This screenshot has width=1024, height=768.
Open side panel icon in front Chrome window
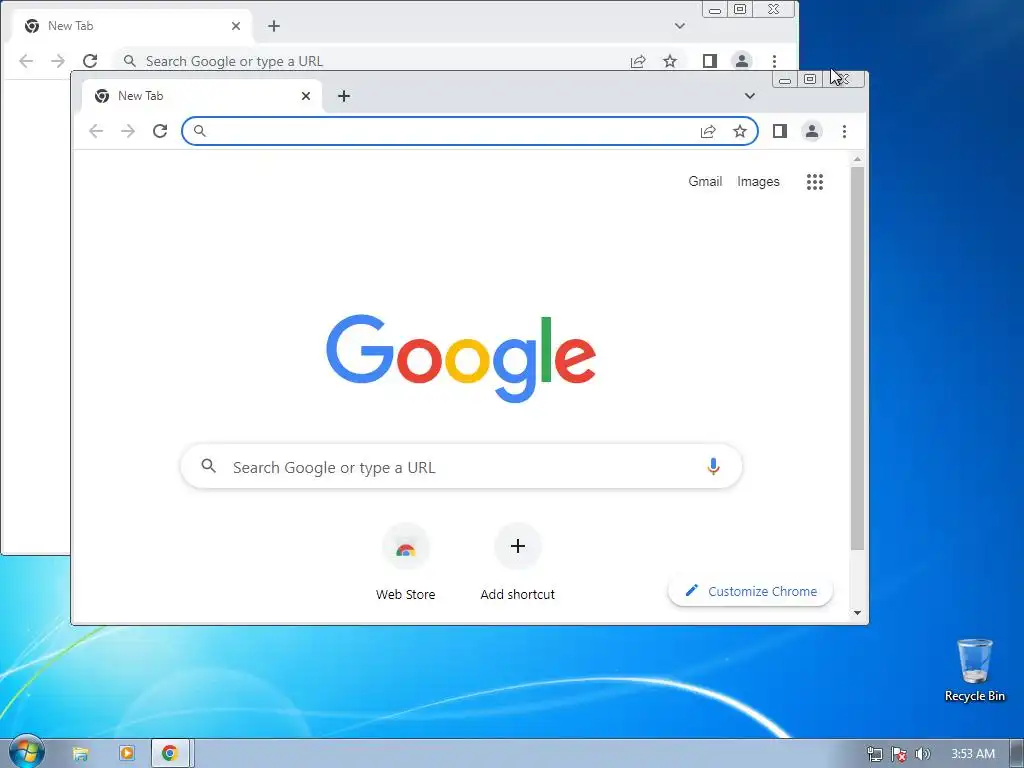click(x=780, y=131)
